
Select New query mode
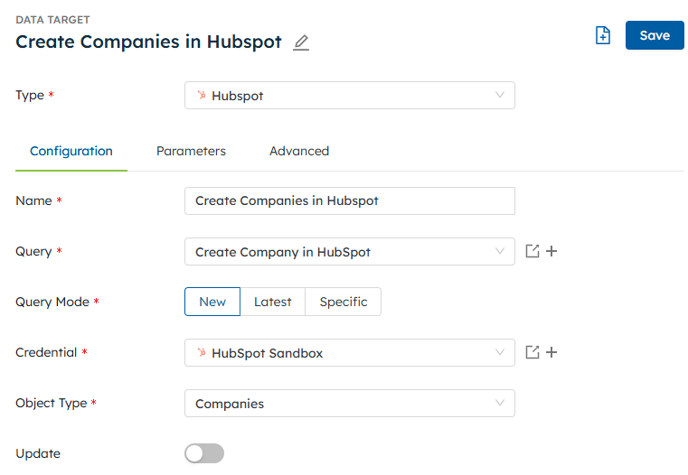212,302
